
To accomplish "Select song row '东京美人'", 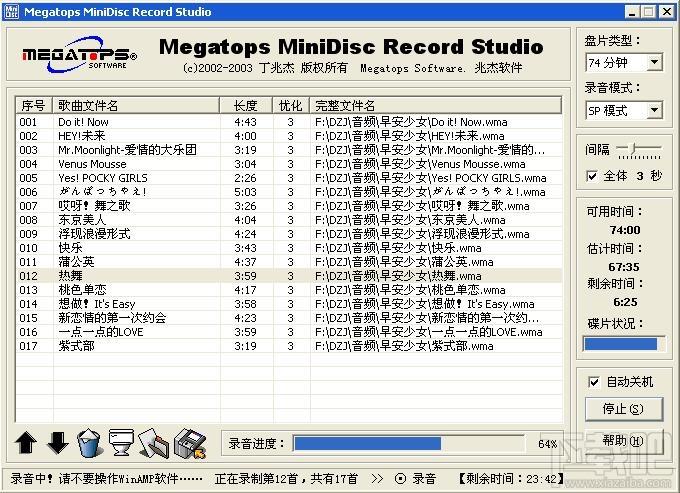I will 289,220.
